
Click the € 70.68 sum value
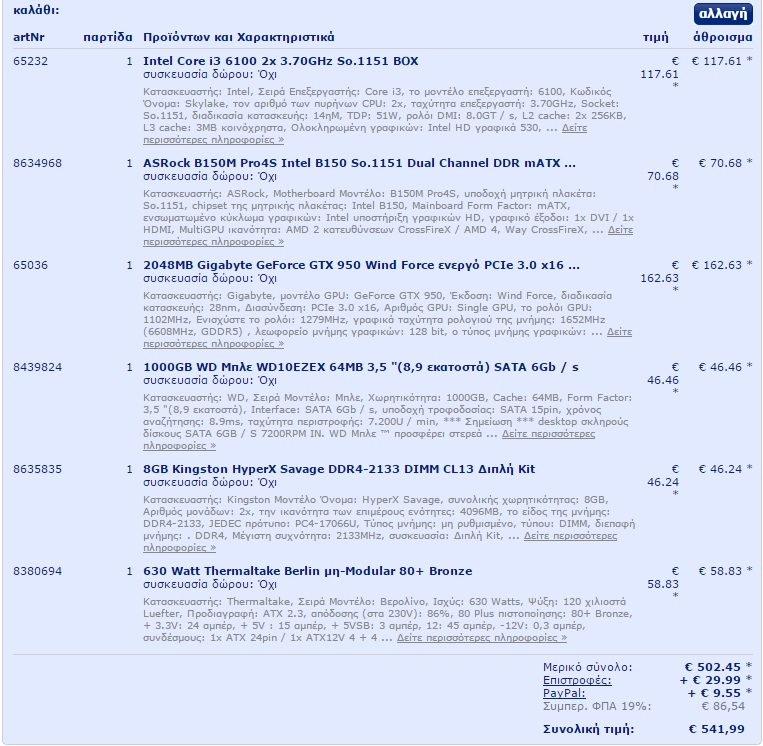[720, 163]
